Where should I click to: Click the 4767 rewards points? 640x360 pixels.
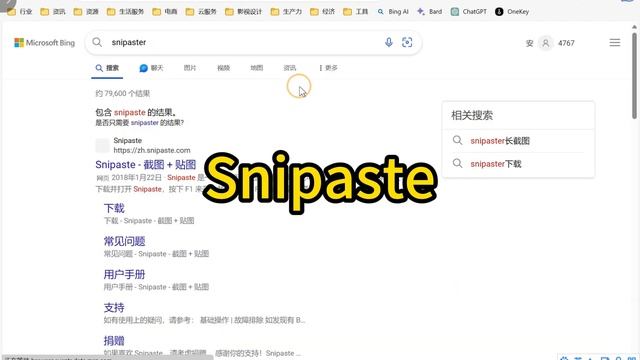566,43
